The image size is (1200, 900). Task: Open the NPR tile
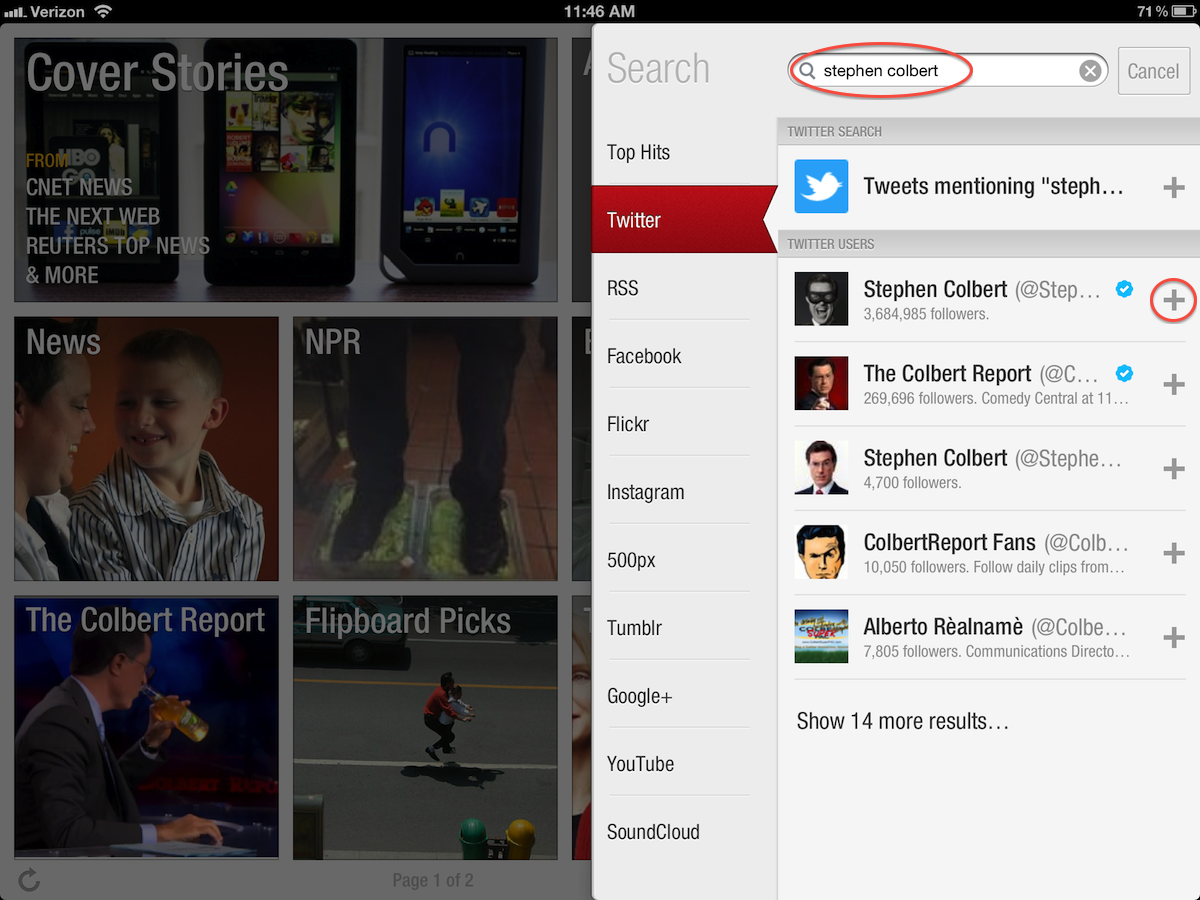pyautogui.click(x=425, y=449)
